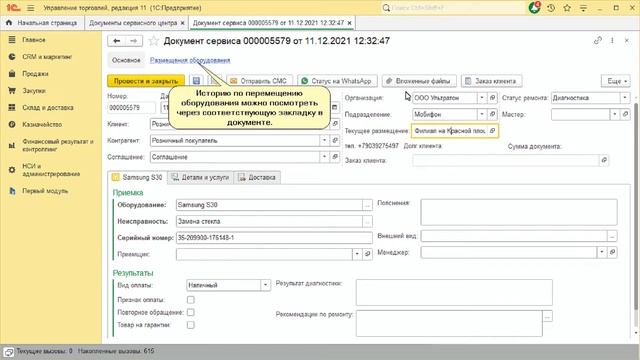Open Соглашение field link icon
The width and height of the screenshot is (640, 360).
335,157
